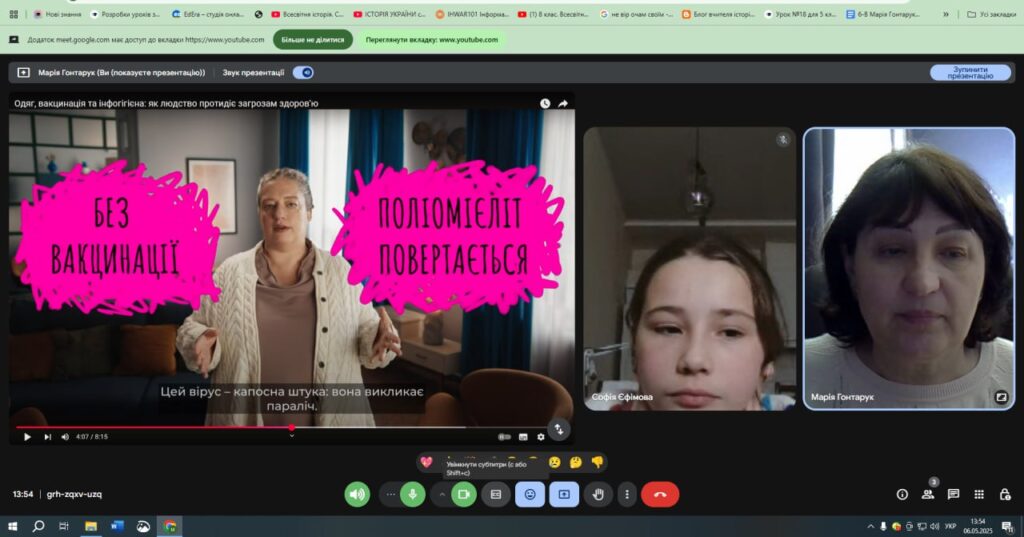This screenshot has width=1024, height=537.
Task: Click the meeting code grh-zqxv-uzq
Action: coord(74,495)
